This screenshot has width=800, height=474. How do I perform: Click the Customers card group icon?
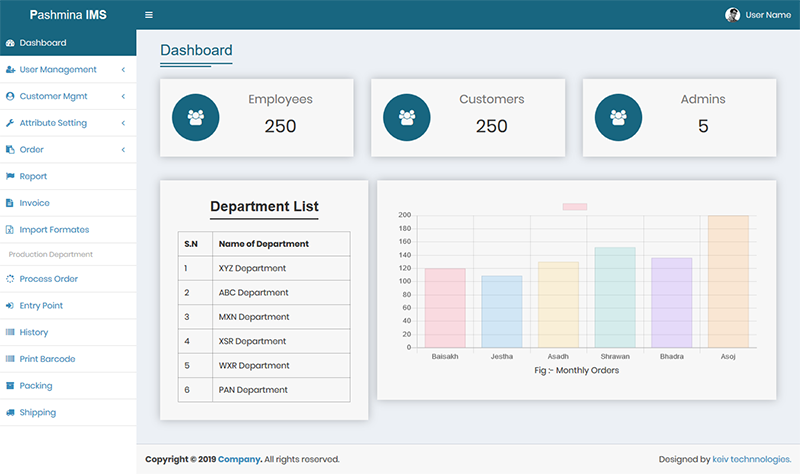tap(407, 117)
